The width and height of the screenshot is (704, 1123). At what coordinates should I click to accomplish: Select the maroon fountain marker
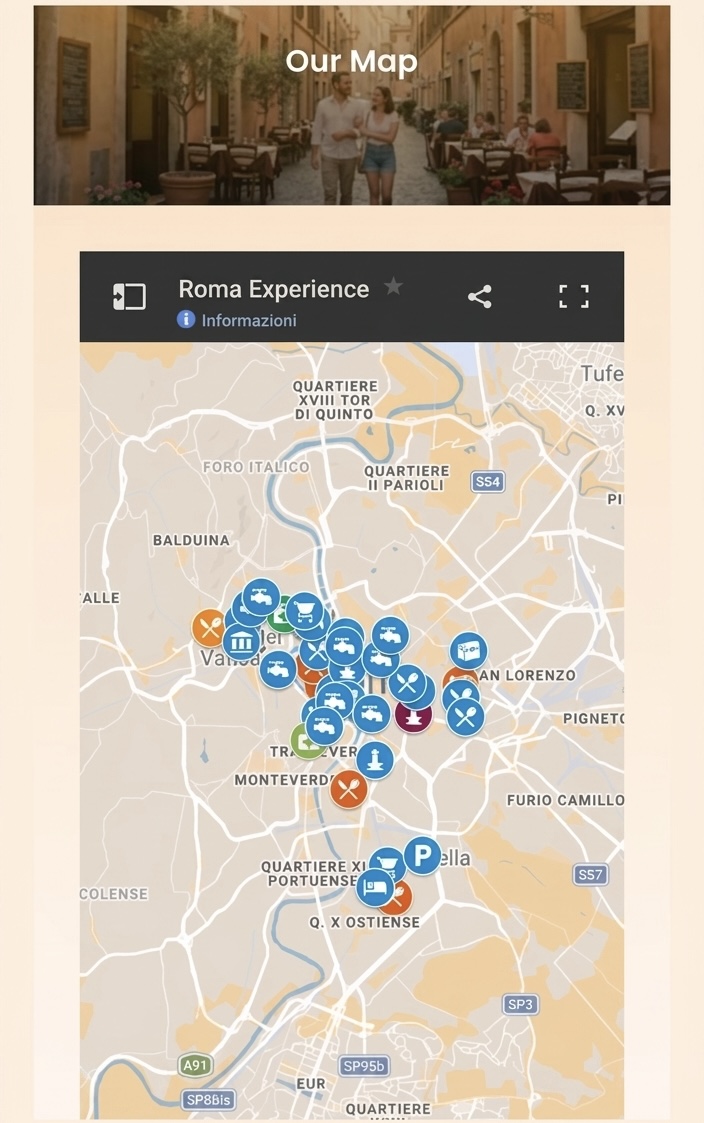414,716
